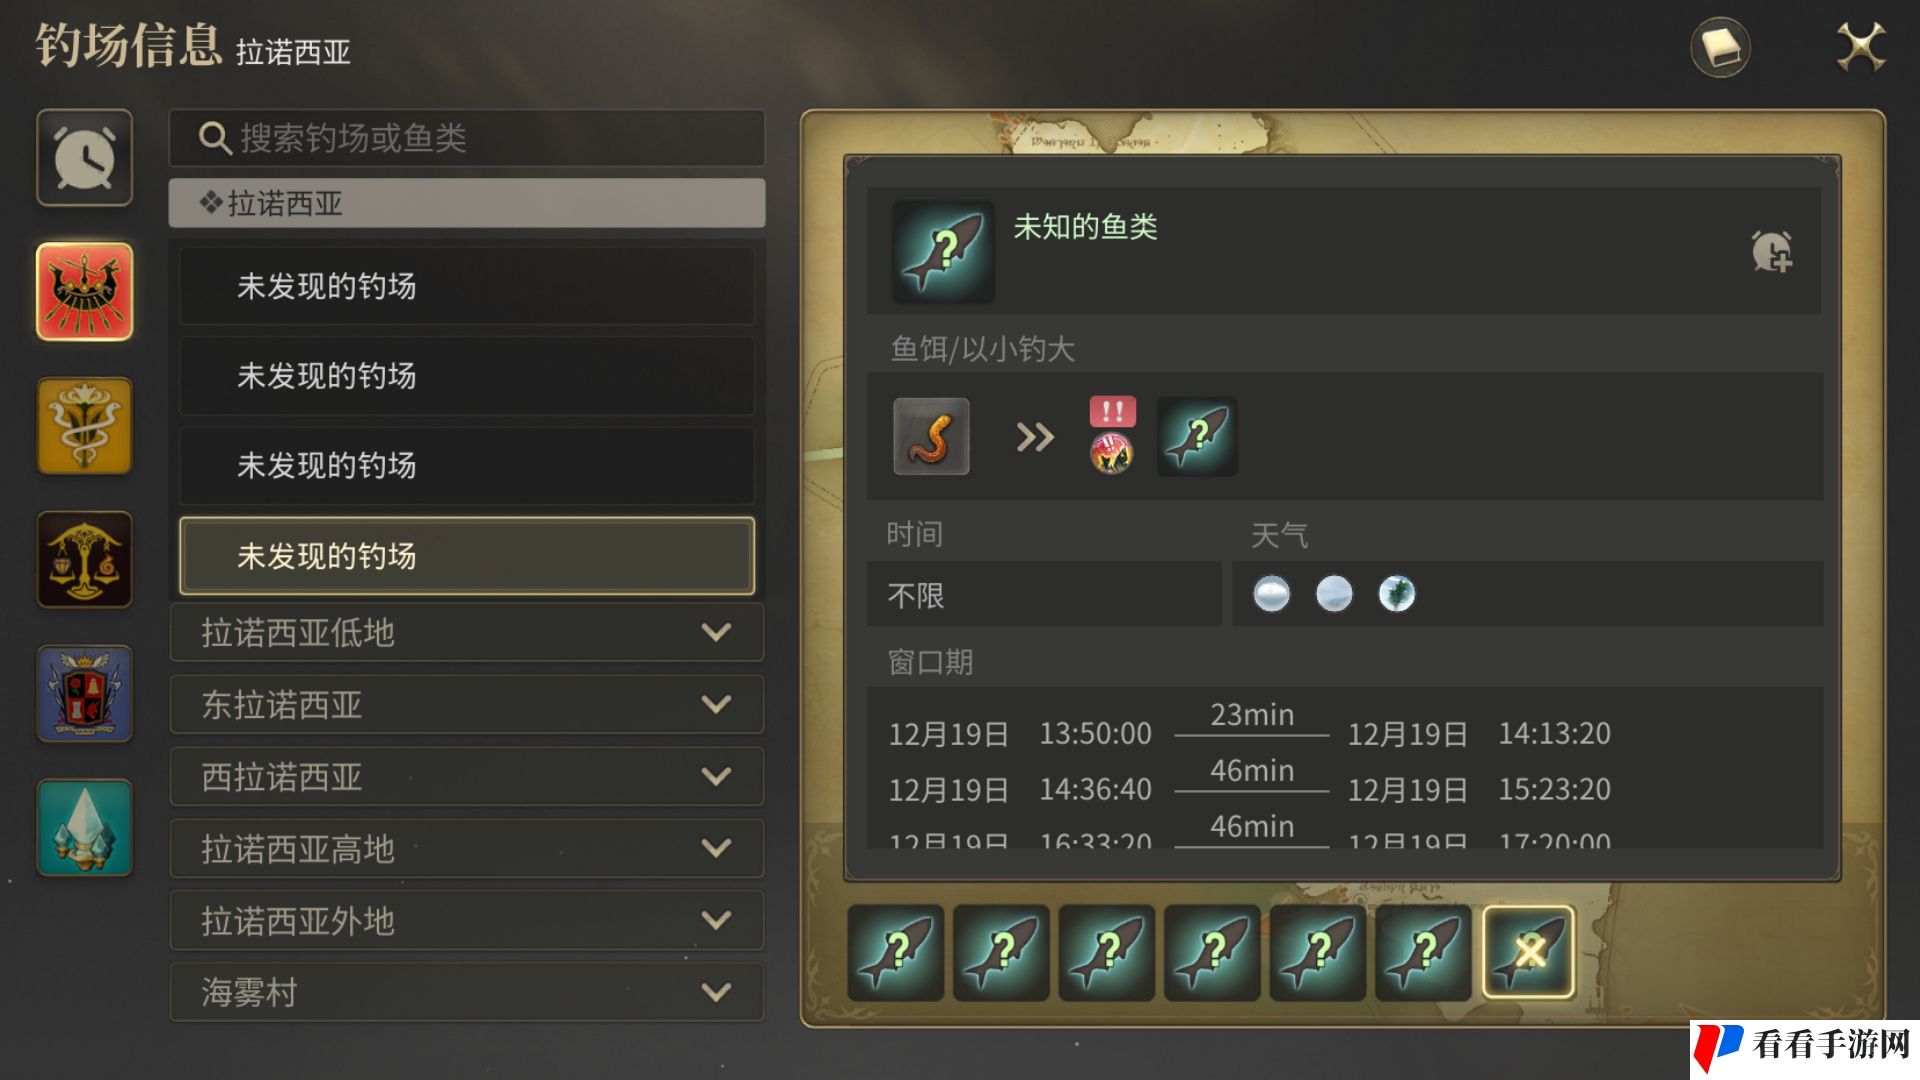Open the alarm clock sidebar icon
This screenshot has width=1920, height=1080.
(x=85, y=158)
